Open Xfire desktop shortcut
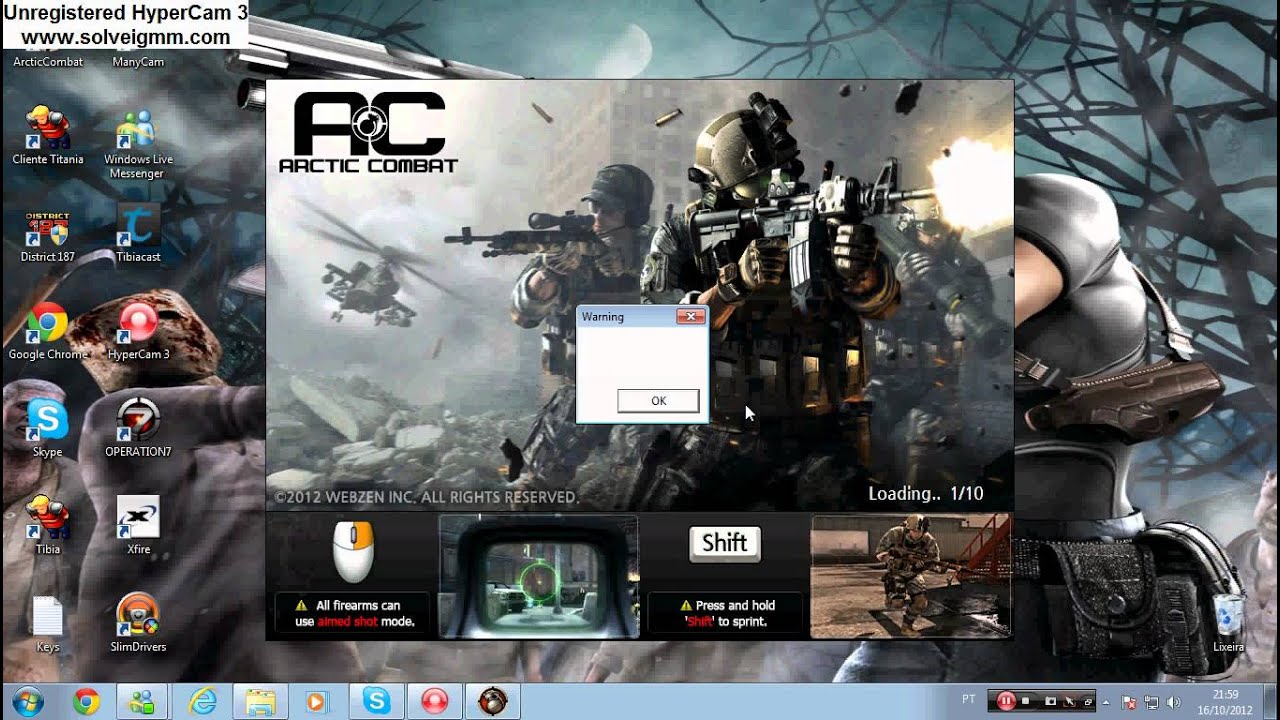 [x=138, y=527]
